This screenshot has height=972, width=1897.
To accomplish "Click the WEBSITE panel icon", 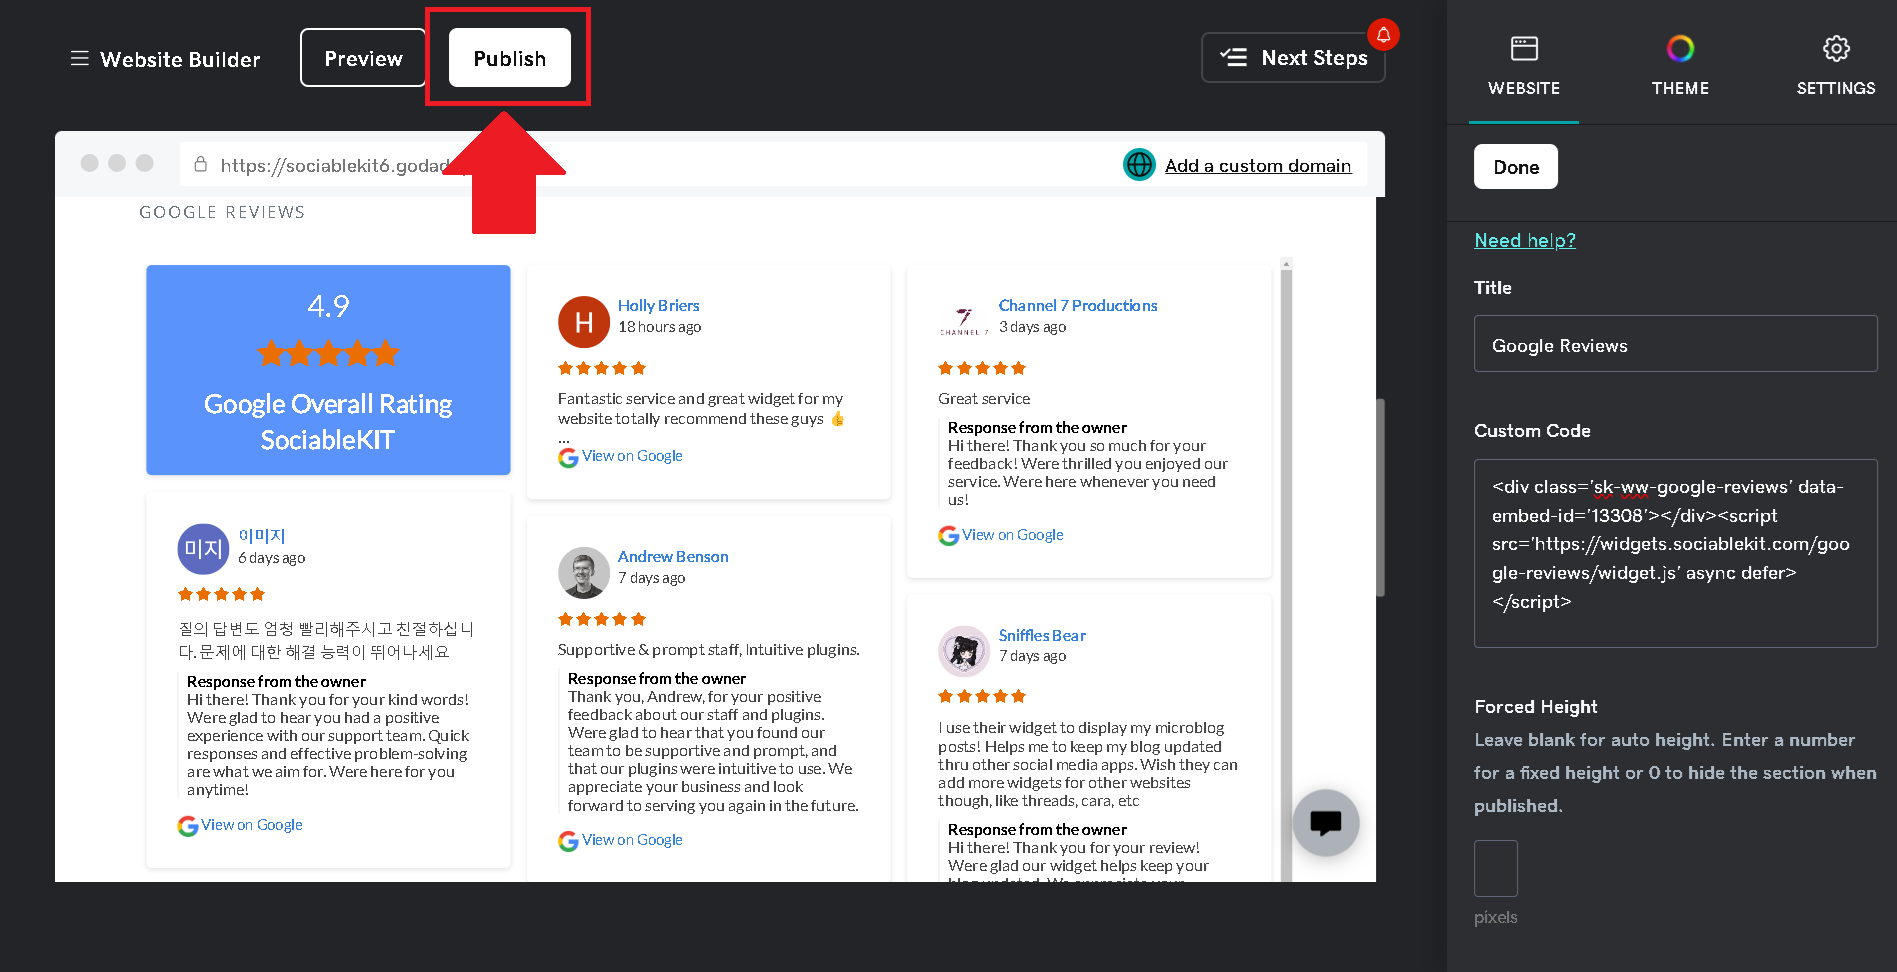I will (1524, 48).
